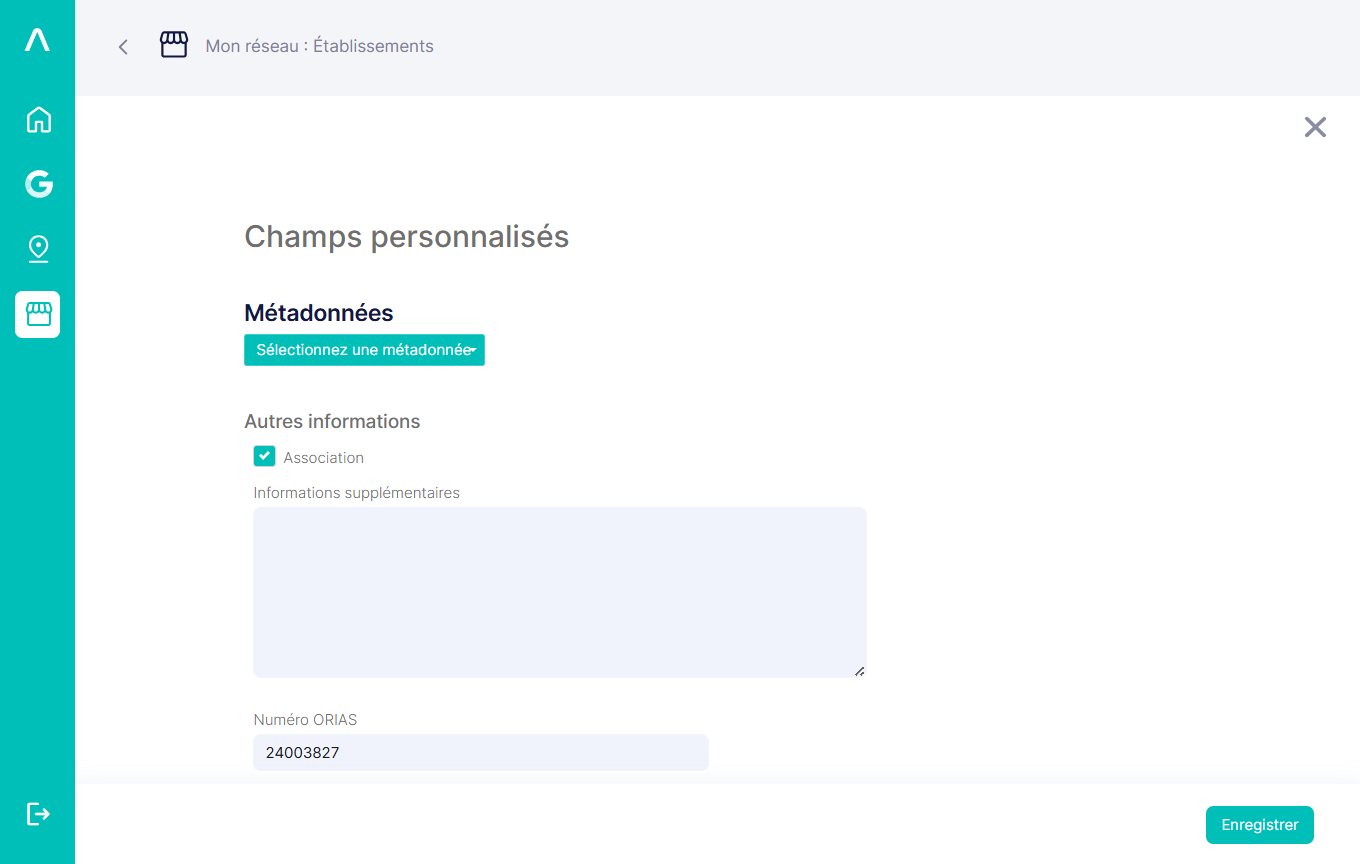The height and width of the screenshot is (864, 1360).
Task: Open the Sélectionnez une métadonnée dropdown
Action: [364, 350]
